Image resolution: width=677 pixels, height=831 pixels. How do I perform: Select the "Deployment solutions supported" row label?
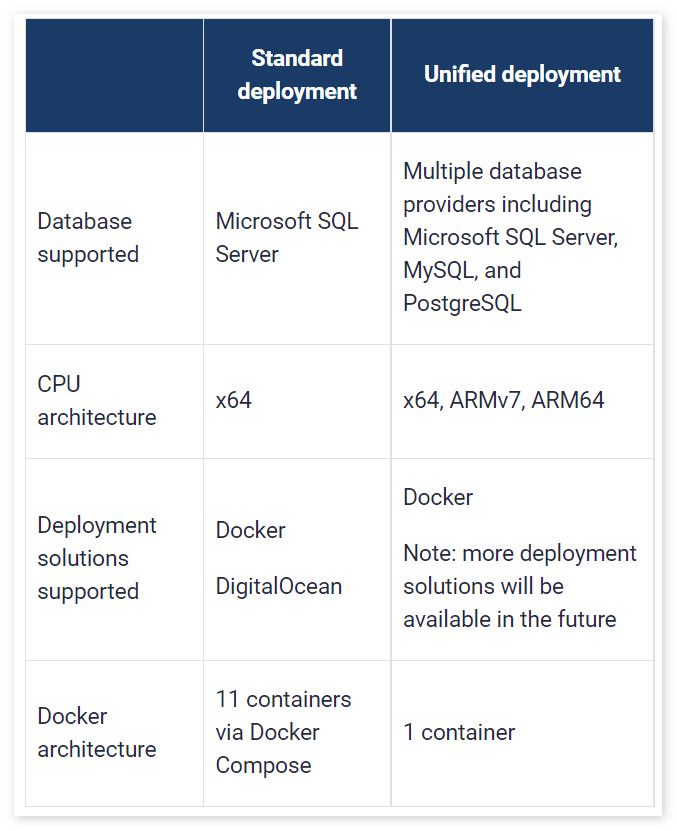pos(97,558)
